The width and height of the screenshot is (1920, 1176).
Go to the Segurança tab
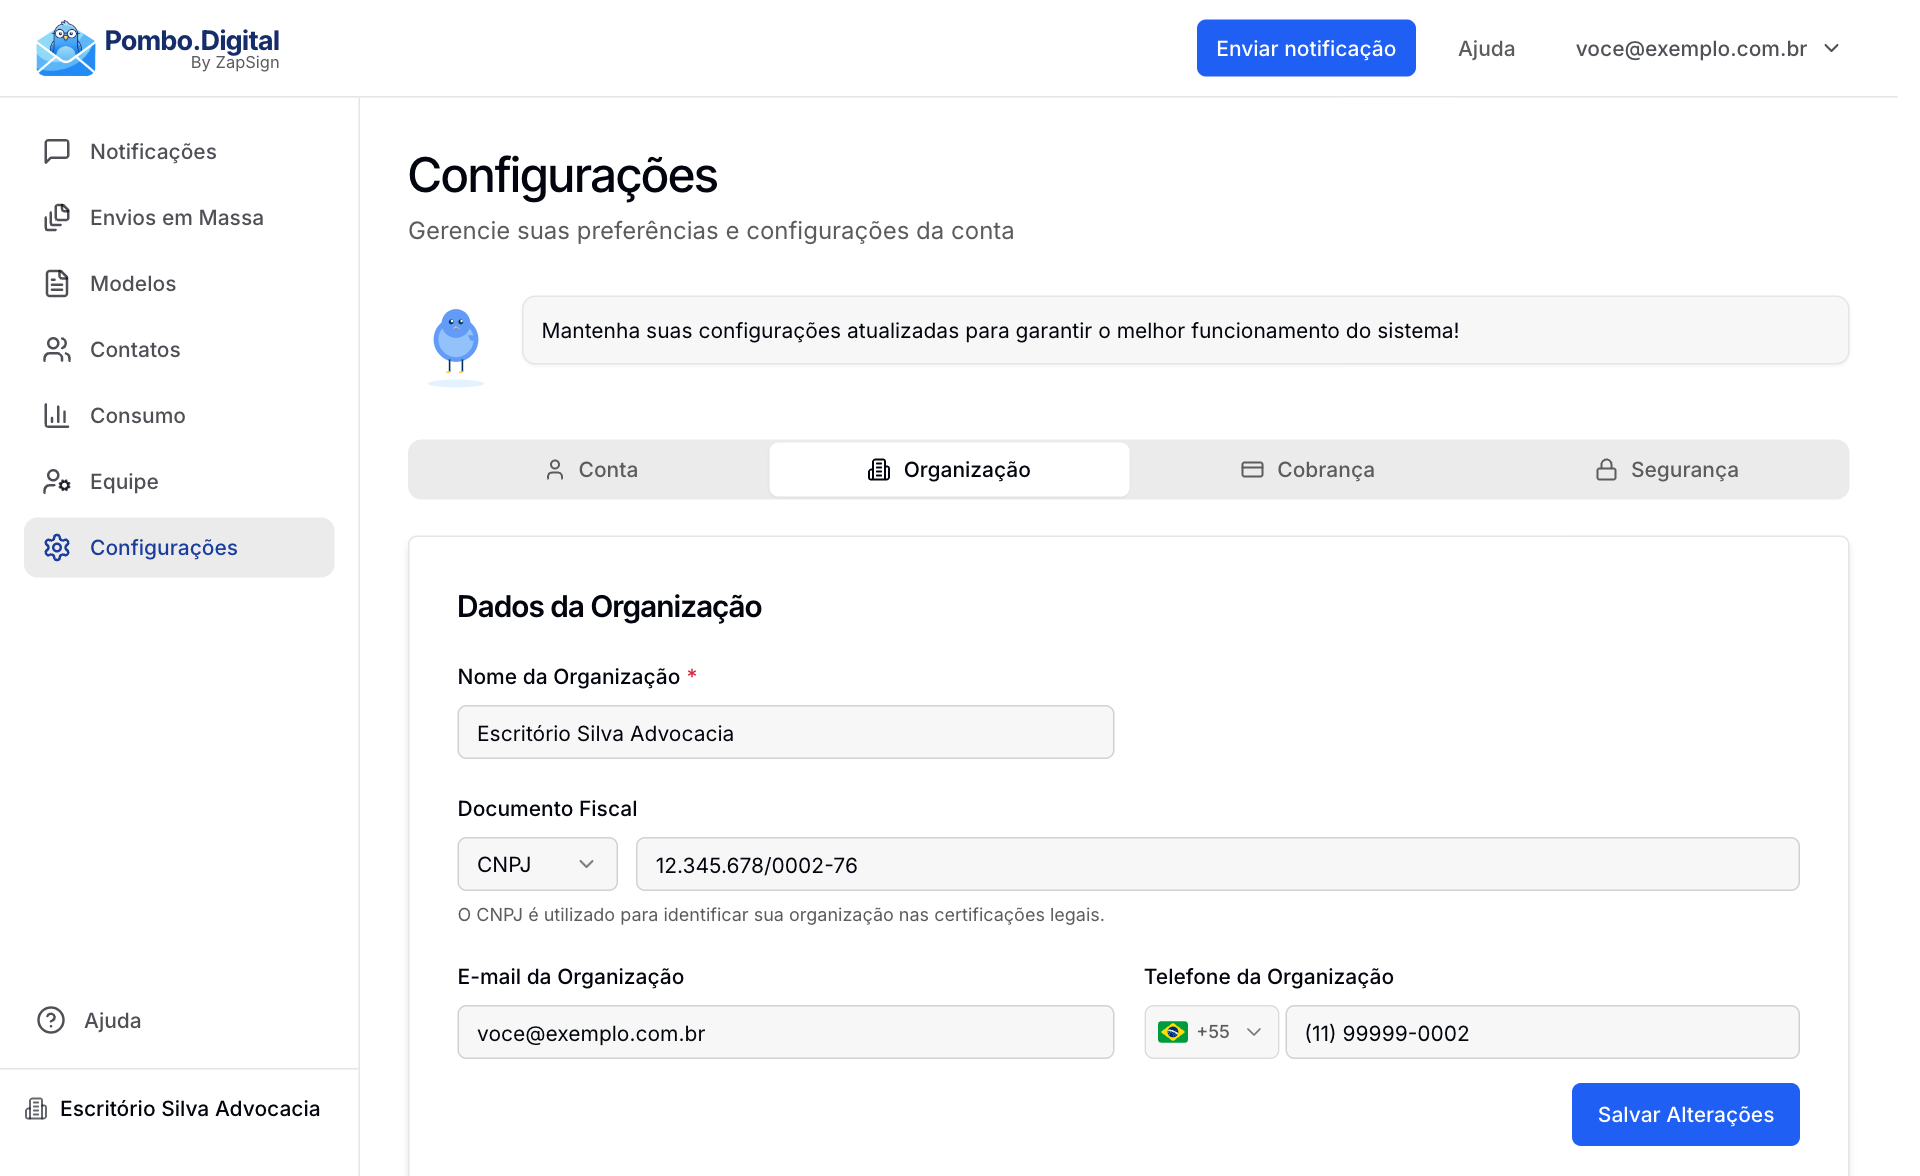point(1667,469)
